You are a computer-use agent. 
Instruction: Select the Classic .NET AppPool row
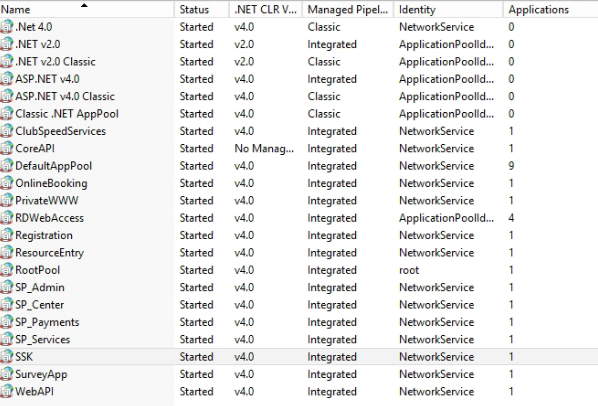pyautogui.click(x=299, y=114)
